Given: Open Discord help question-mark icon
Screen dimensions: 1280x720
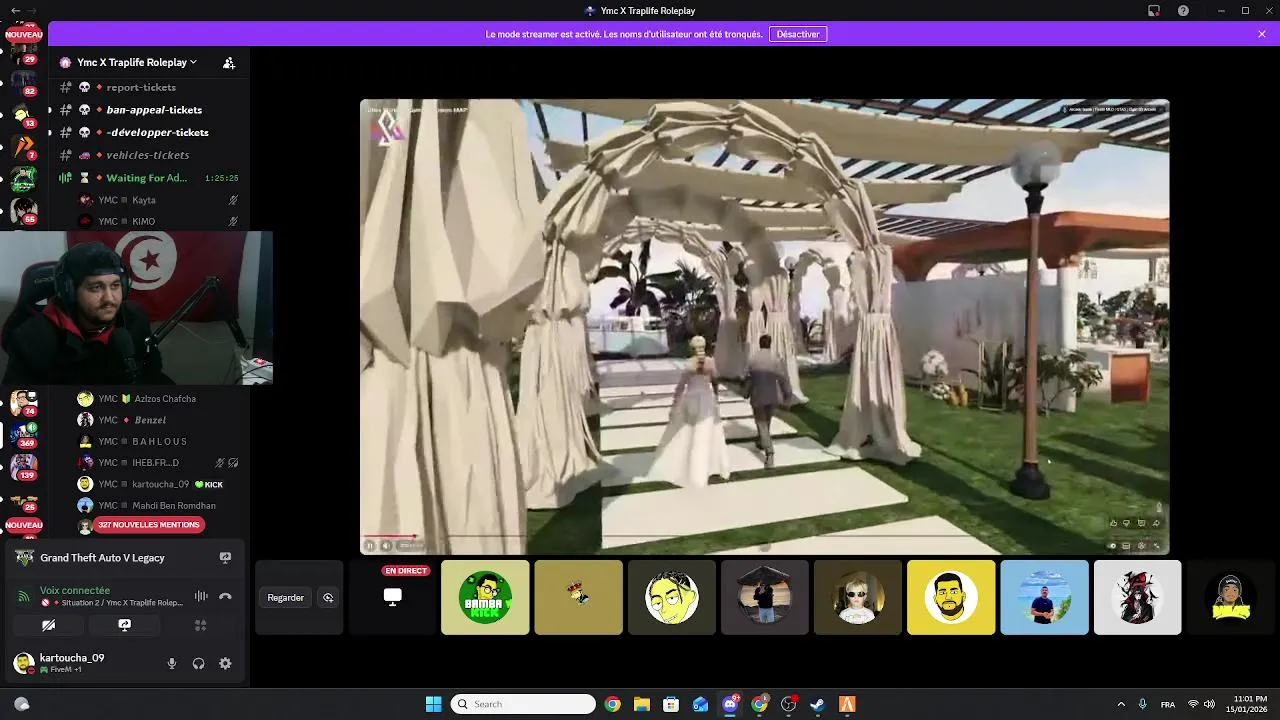Looking at the screenshot, I should coord(1183,11).
